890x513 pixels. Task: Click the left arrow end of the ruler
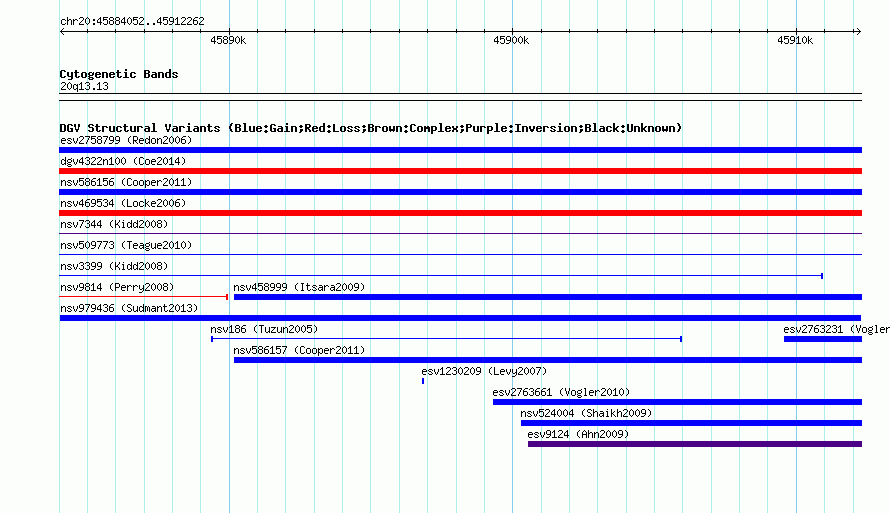coord(62,31)
